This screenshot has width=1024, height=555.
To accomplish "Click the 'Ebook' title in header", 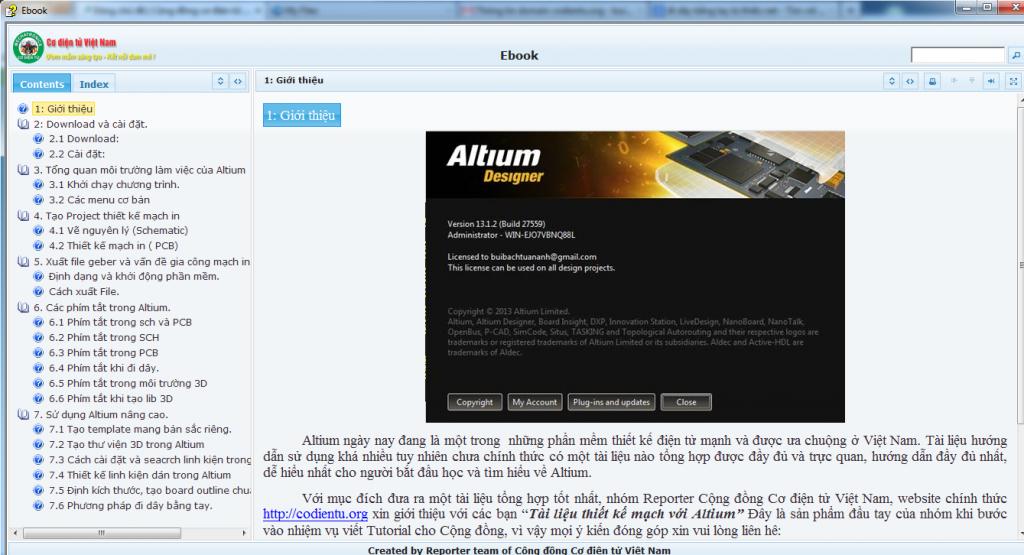I will pyautogui.click(x=519, y=56).
